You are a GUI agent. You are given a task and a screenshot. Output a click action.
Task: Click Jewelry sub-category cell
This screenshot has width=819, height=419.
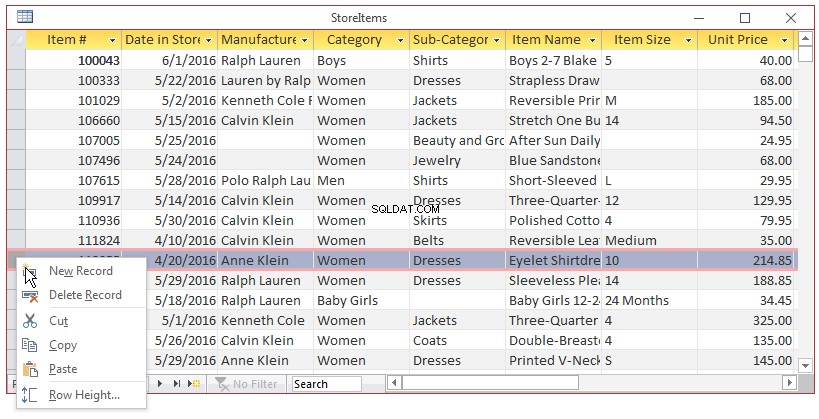(x=458, y=160)
